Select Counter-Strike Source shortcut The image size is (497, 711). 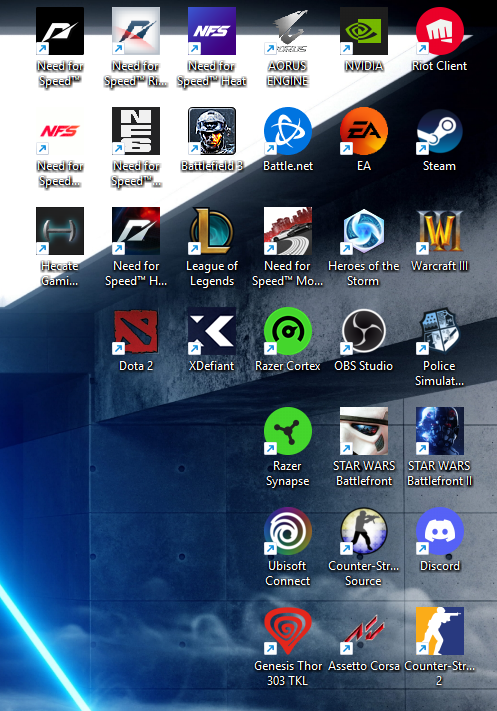click(364, 531)
